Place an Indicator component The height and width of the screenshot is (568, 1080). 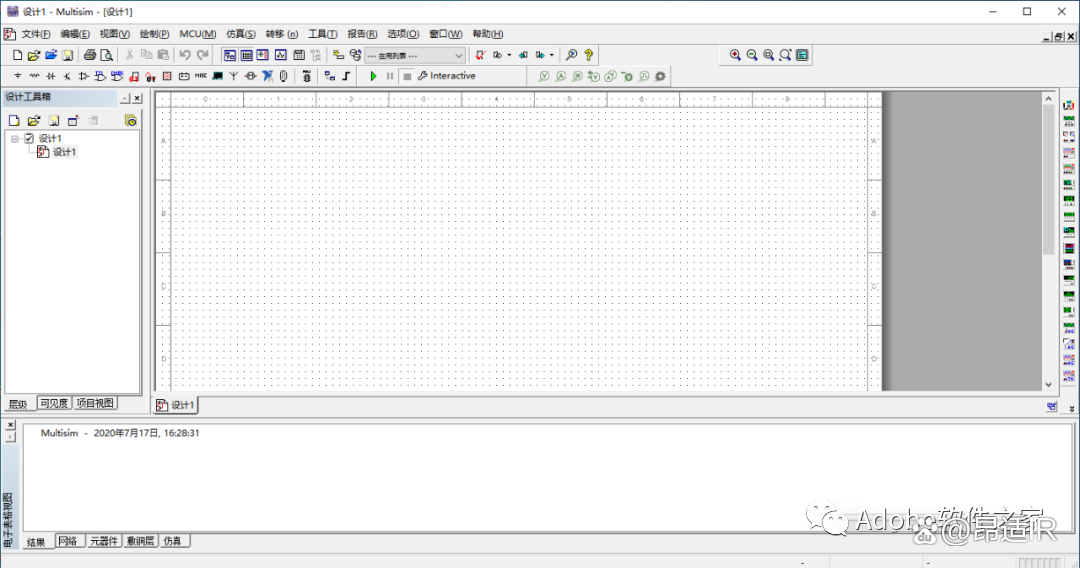[x=167, y=76]
